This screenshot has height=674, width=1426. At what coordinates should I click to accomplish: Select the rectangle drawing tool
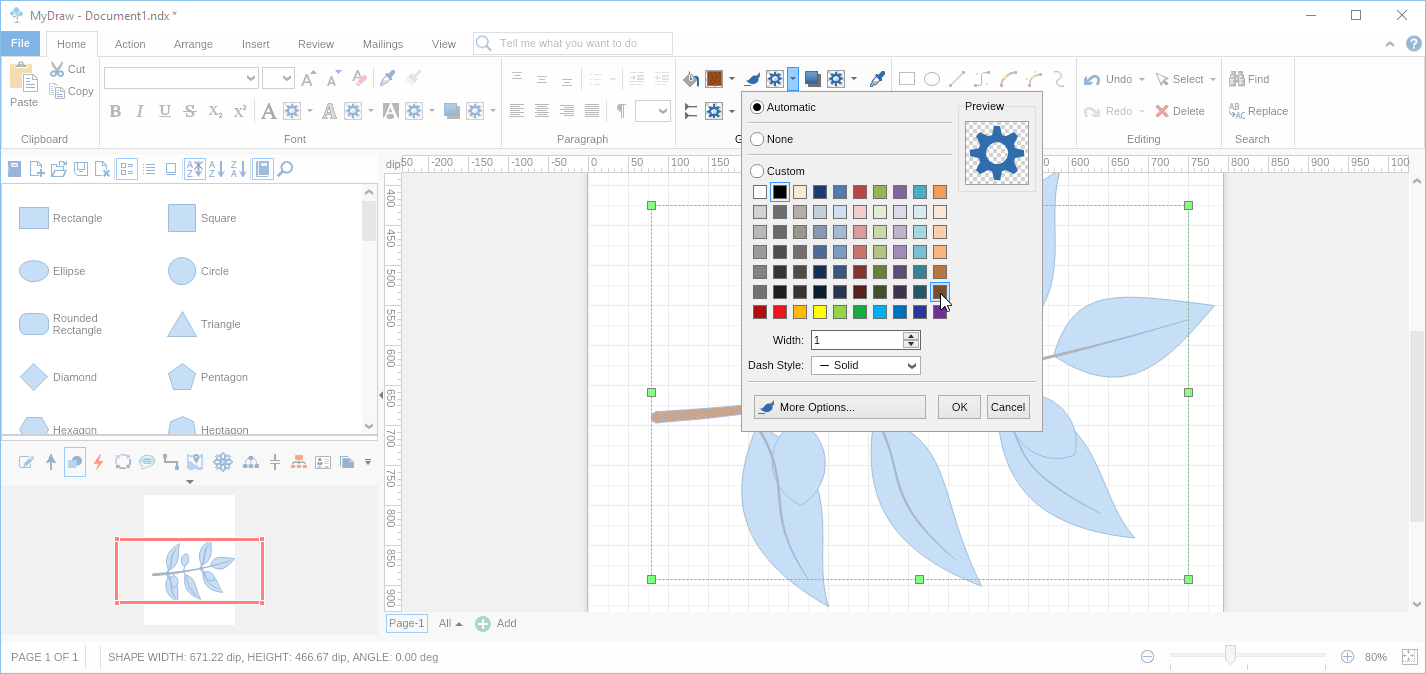(x=907, y=79)
